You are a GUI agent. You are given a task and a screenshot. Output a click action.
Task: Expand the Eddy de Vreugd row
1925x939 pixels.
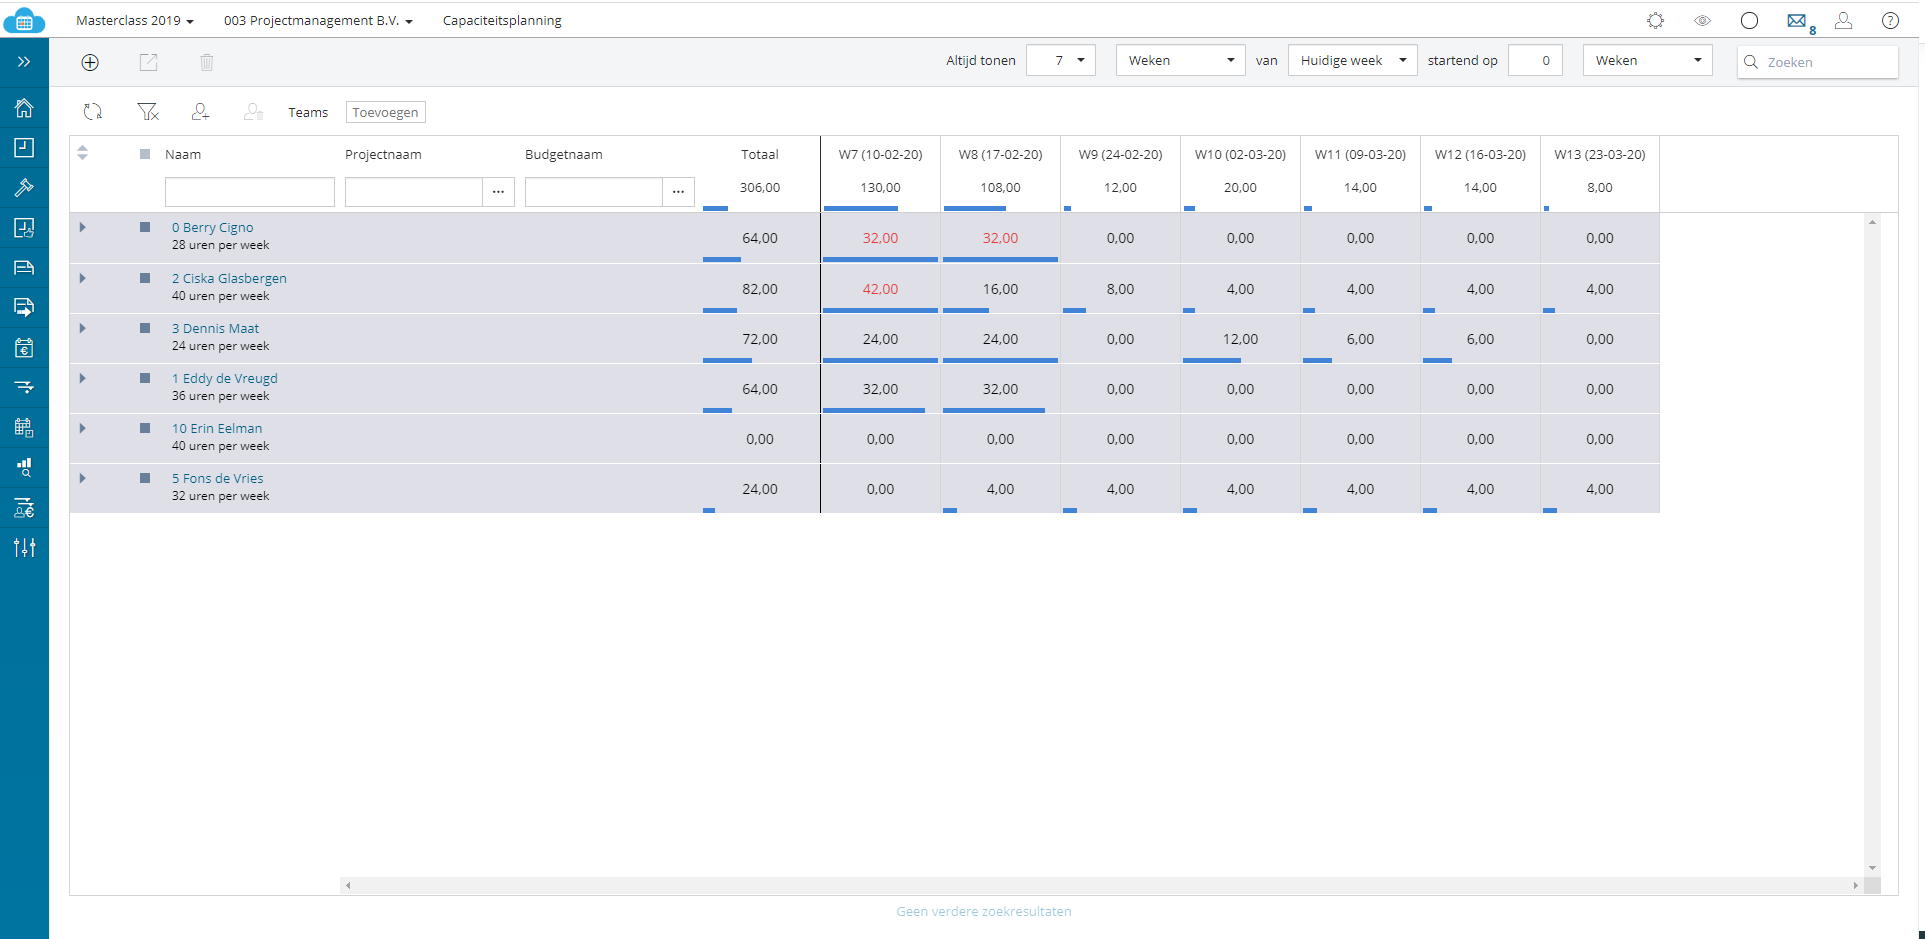(x=83, y=378)
